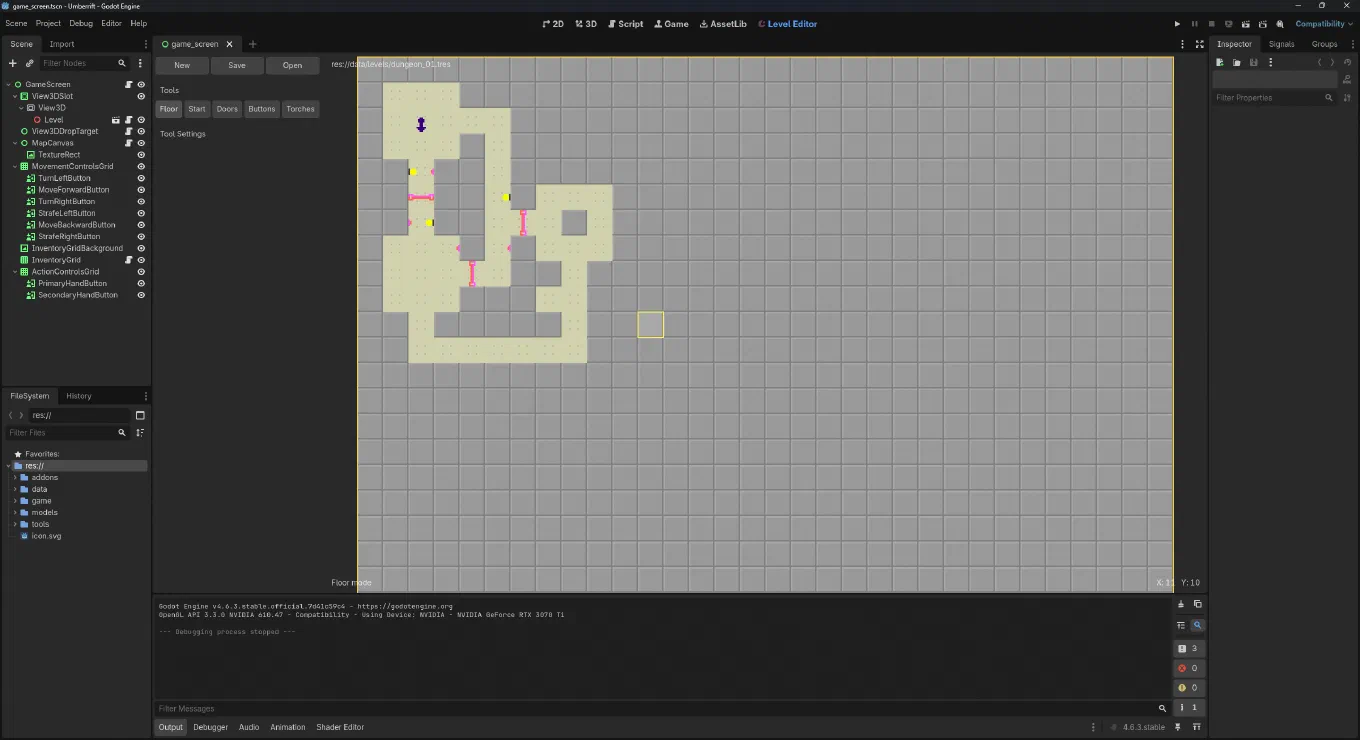Click the Save level button
The width and height of the screenshot is (1360, 740).
click(x=237, y=65)
